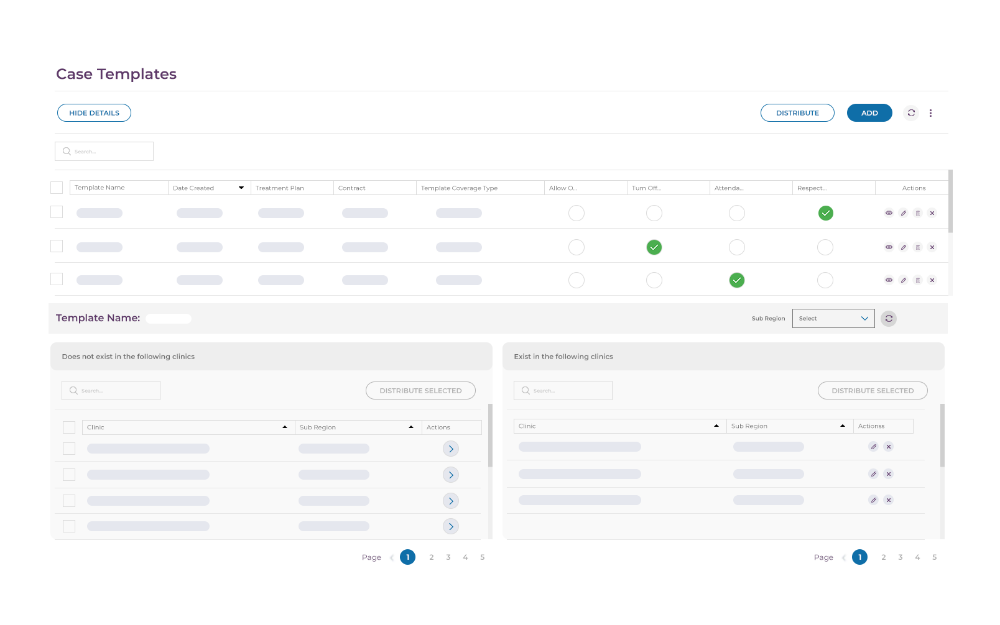The image size is (1000, 625).
Task: Check the second template row checkbox
Action: pyautogui.click(x=57, y=246)
